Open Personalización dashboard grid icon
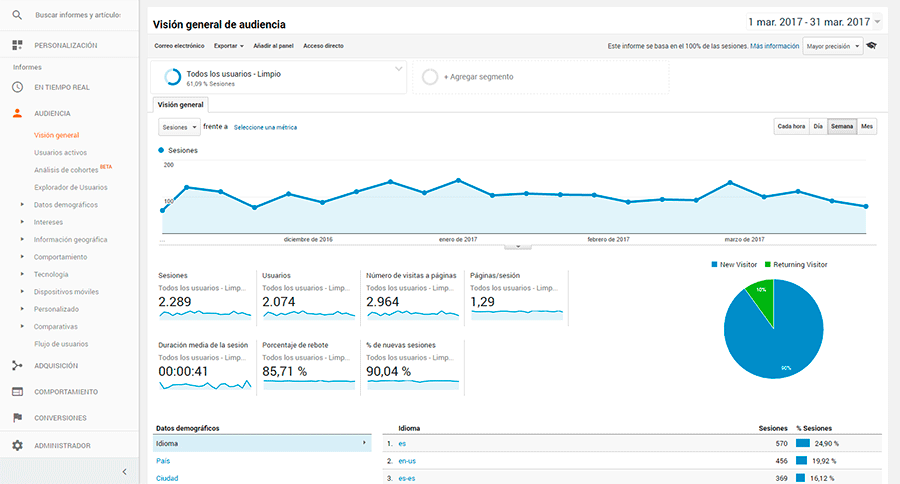This screenshot has width=900, height=484. pyautogui.click(x=17, y=45)
